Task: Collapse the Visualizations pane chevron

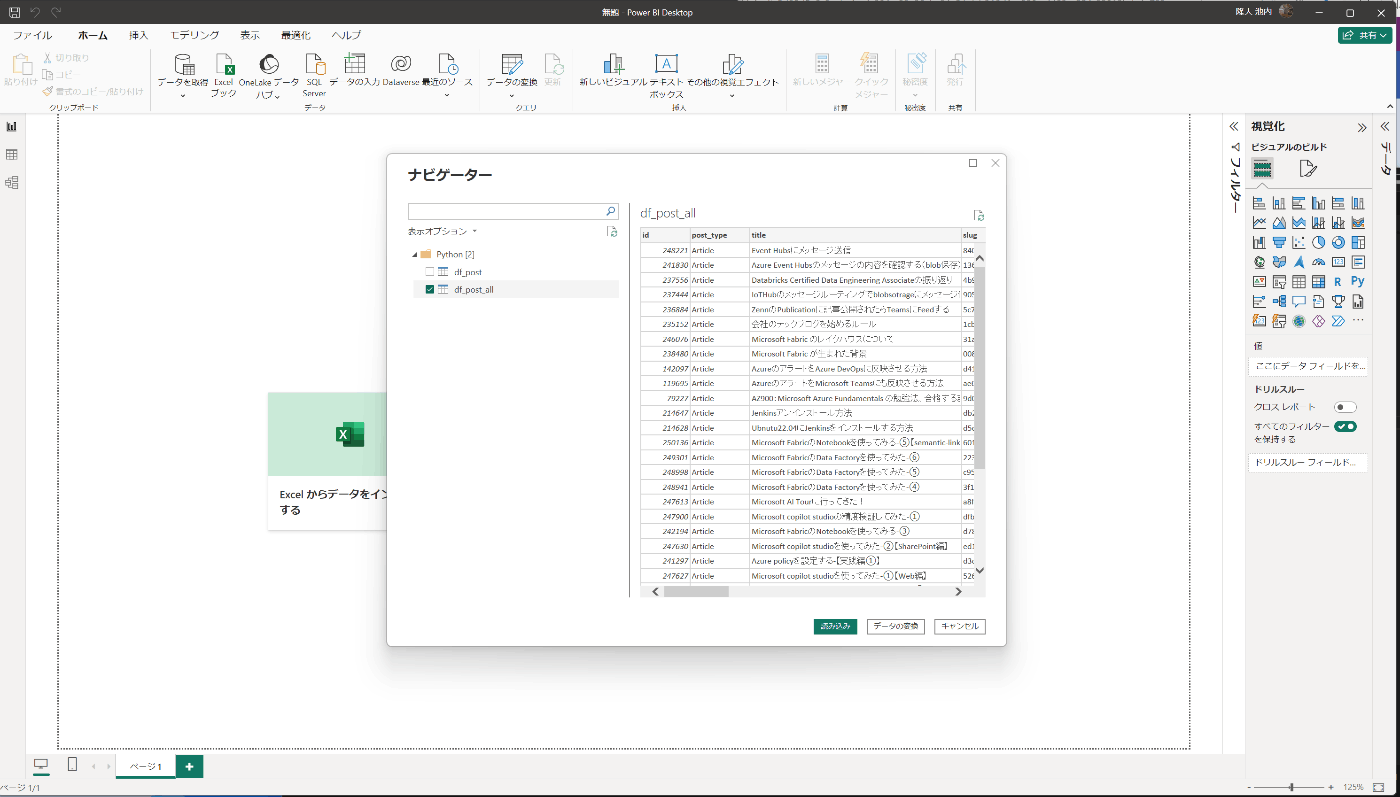Action: point(1361,127)
